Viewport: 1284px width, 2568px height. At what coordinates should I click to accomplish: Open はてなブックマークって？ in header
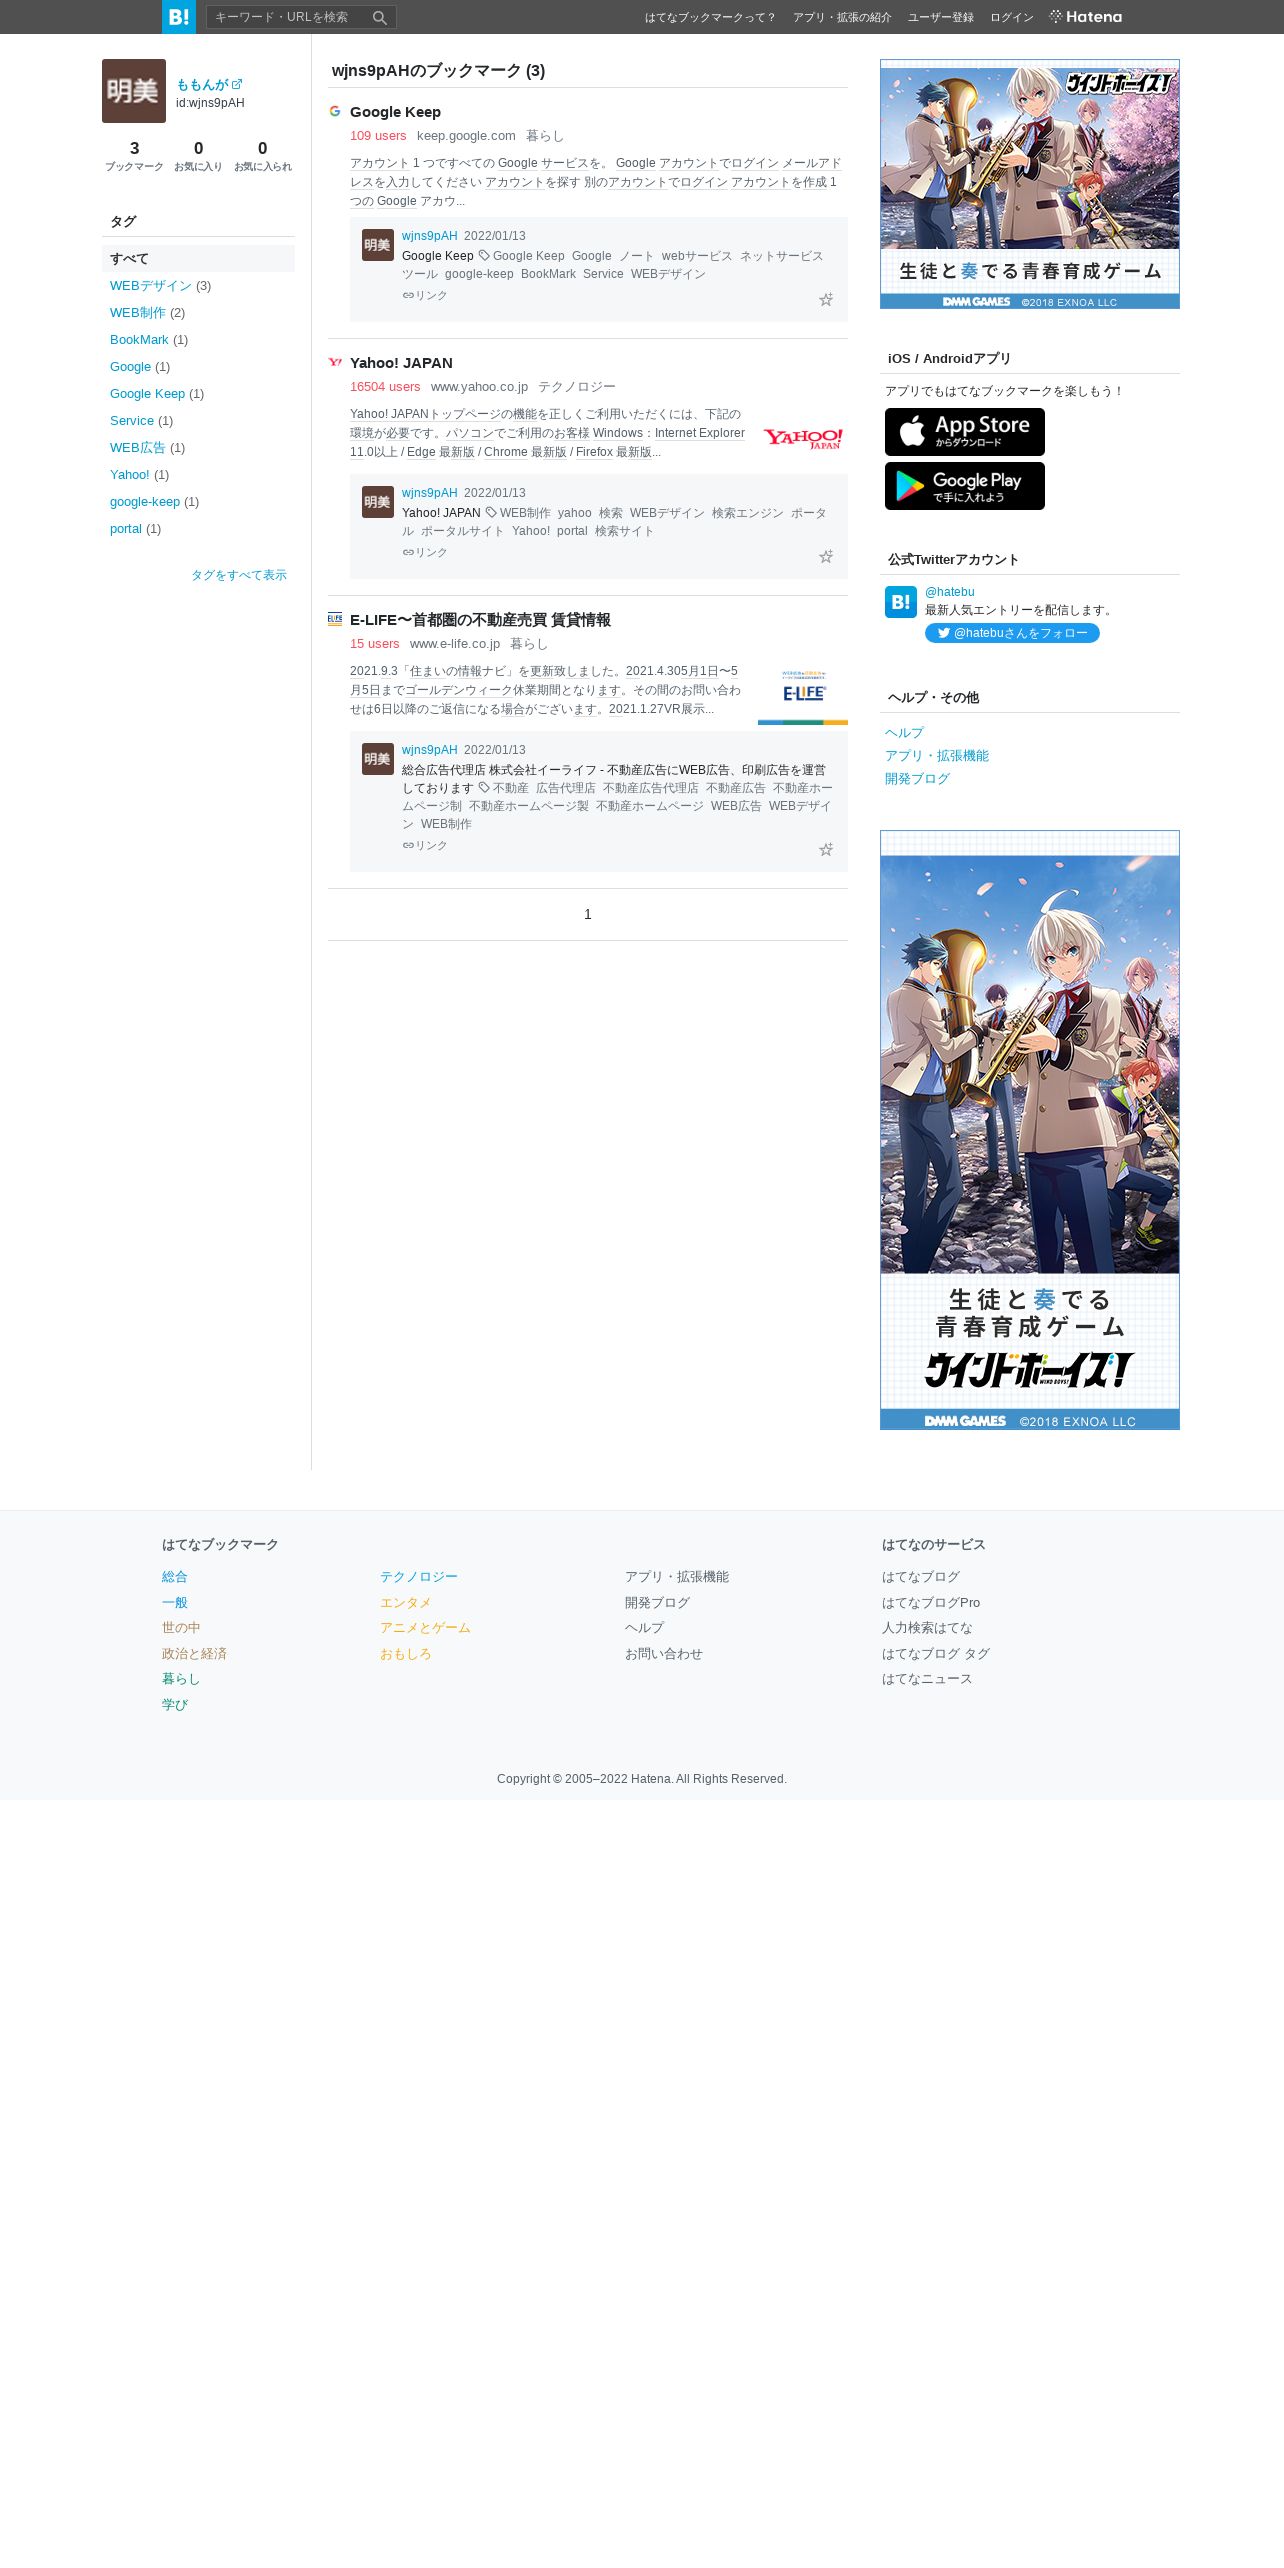[710, 17]
